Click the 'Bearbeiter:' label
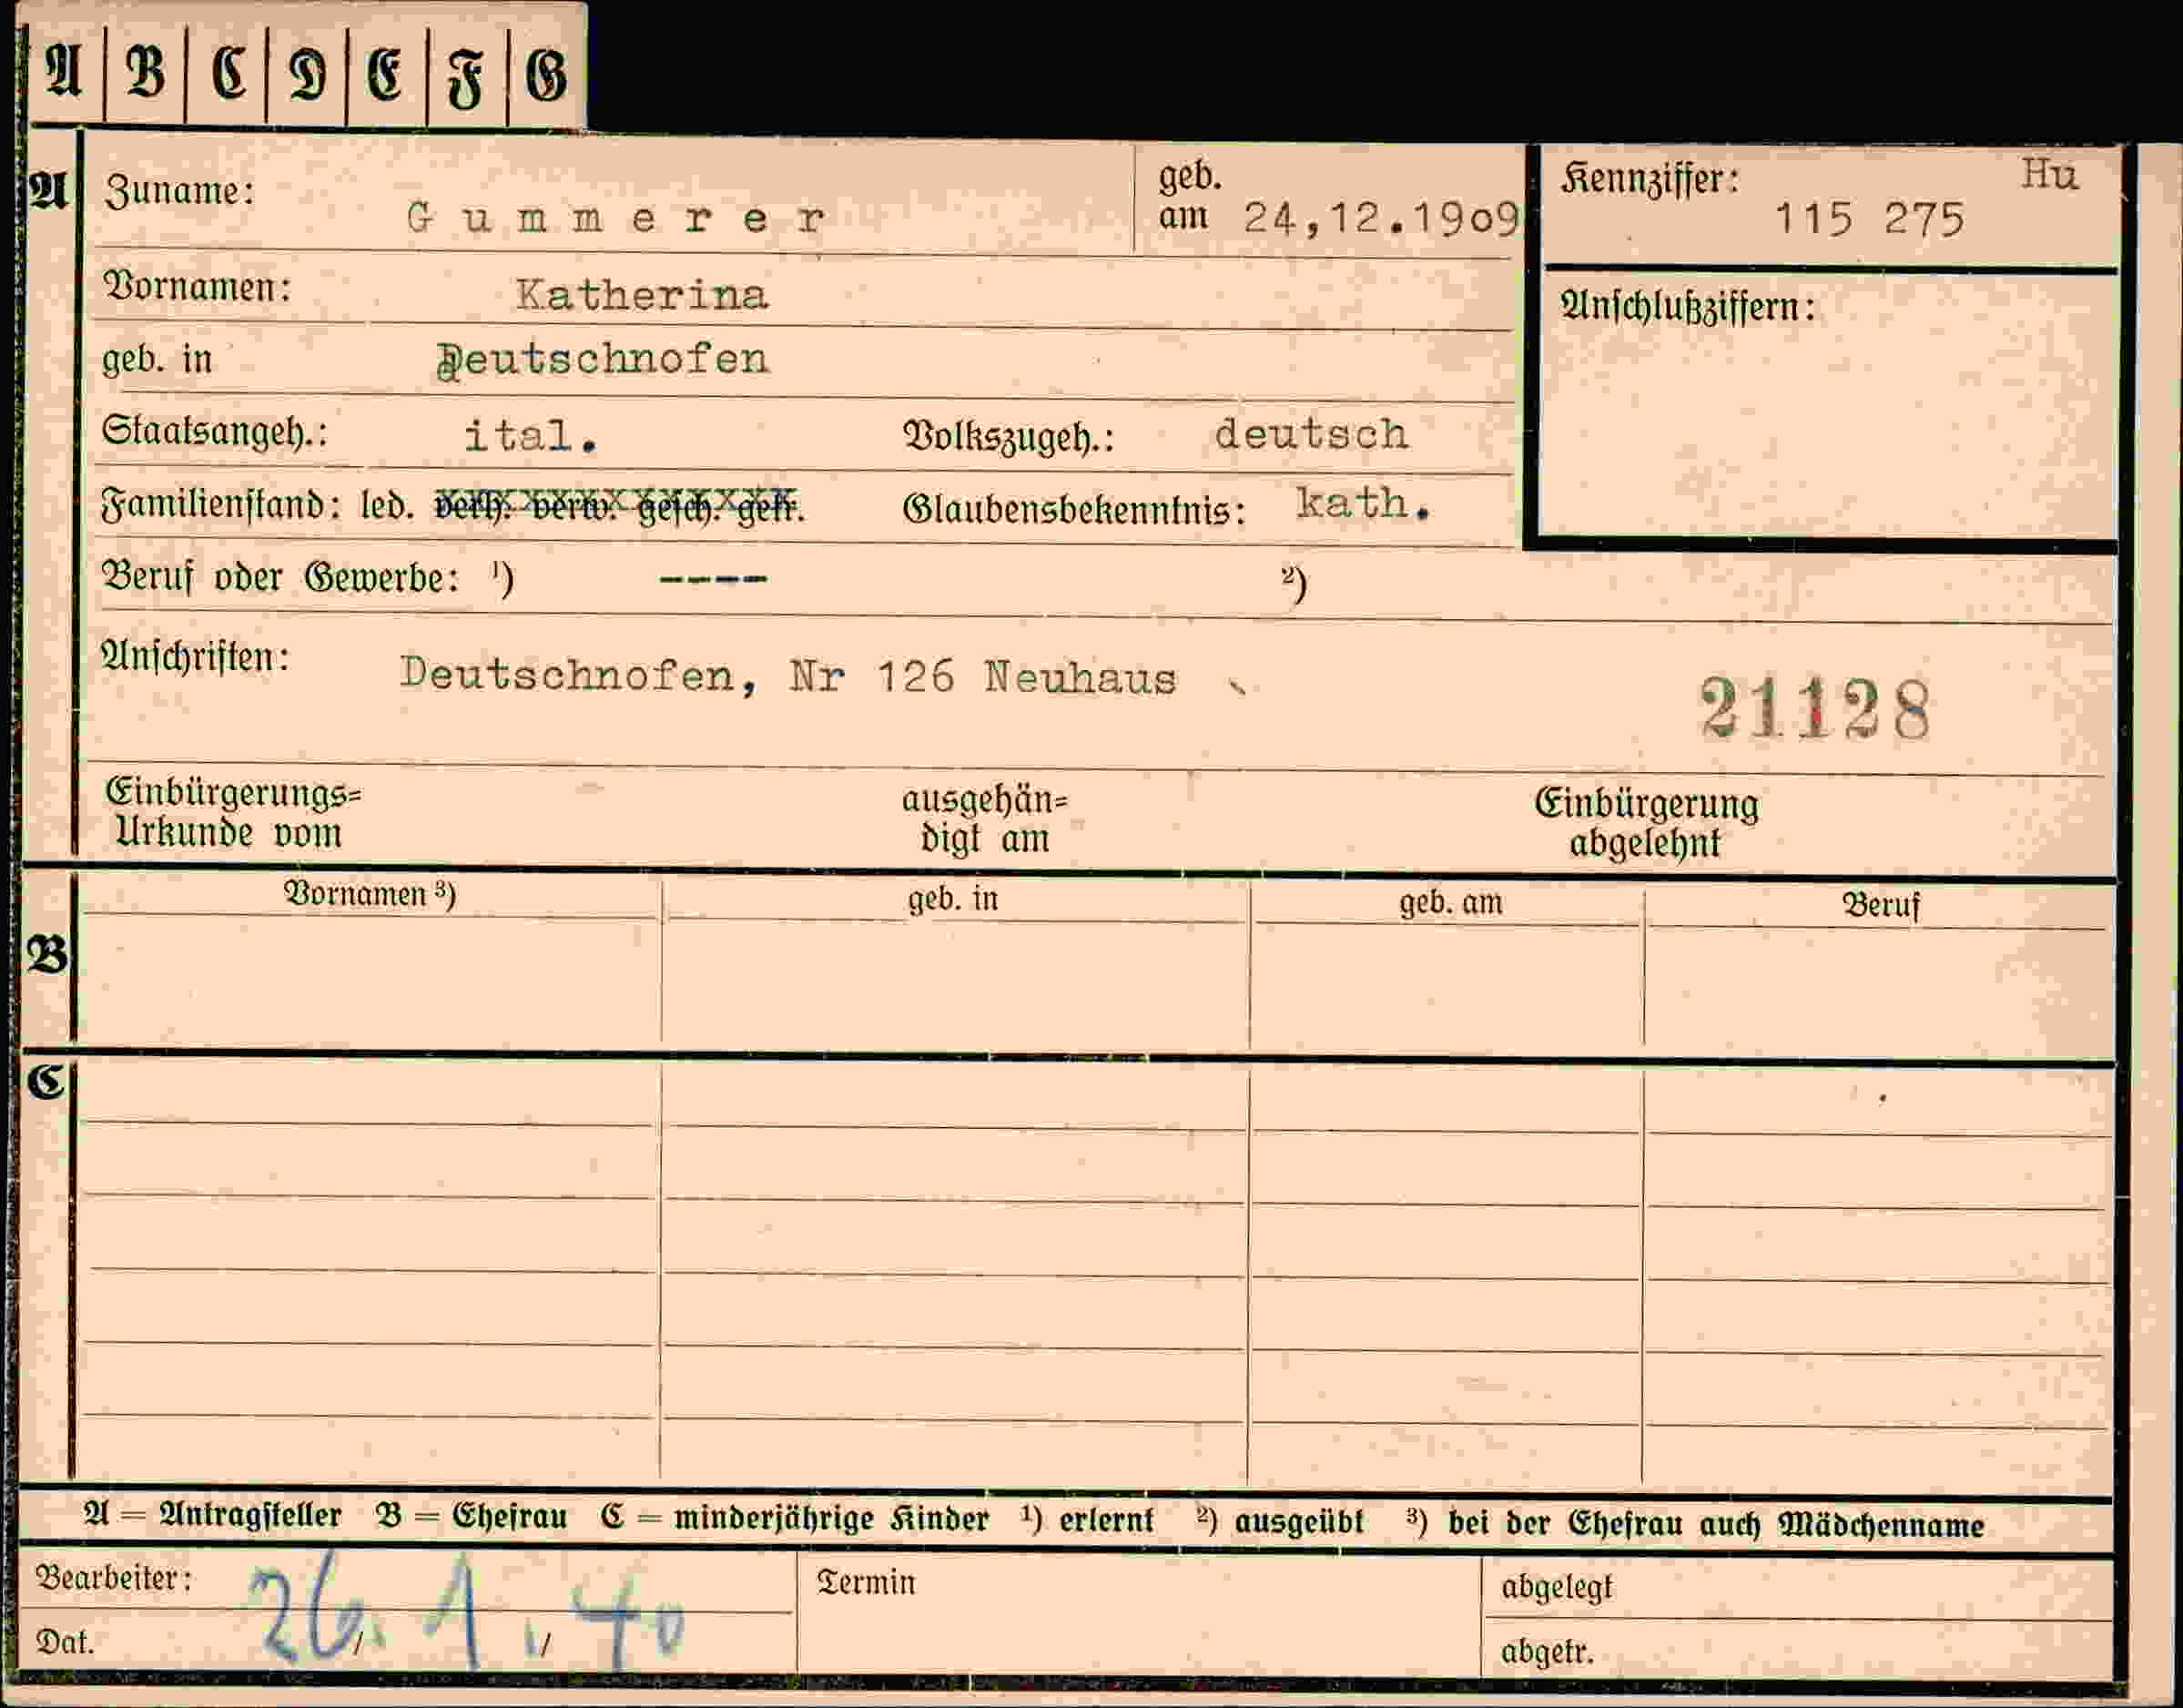The height and width of the screenshot is (1708, 2183). [113, 1577]
